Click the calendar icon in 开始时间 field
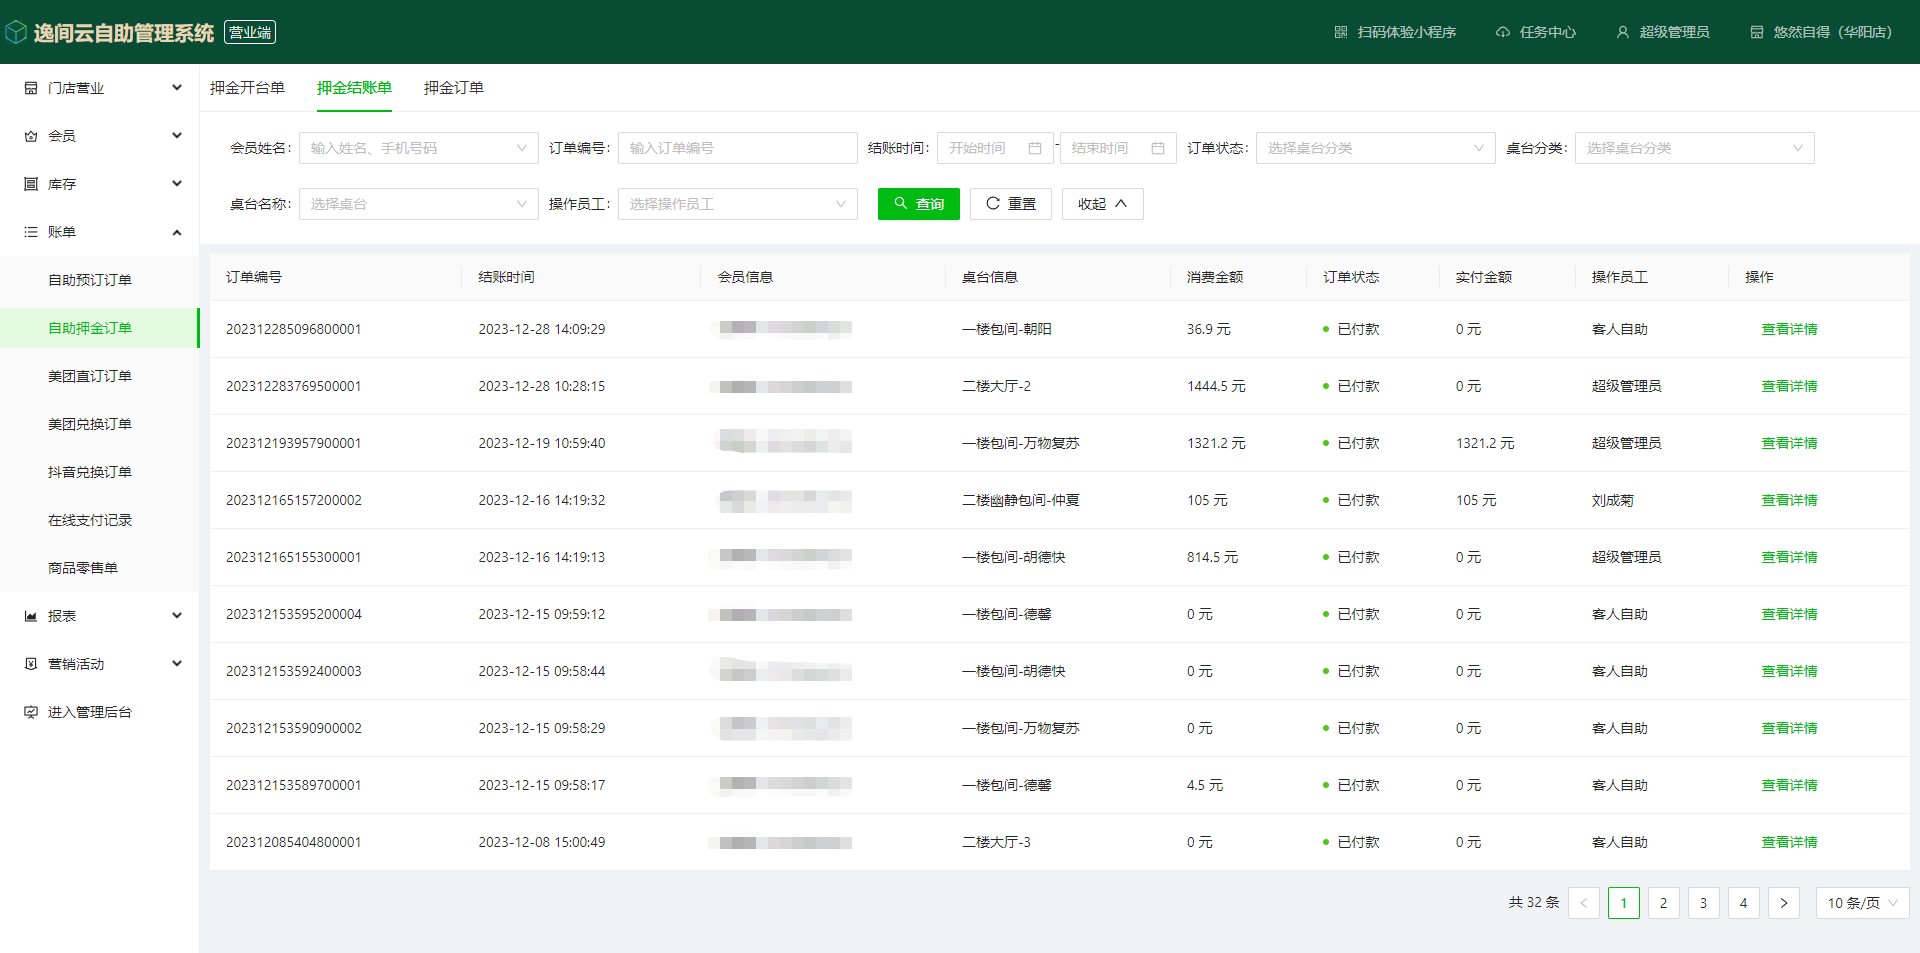 1035,148
